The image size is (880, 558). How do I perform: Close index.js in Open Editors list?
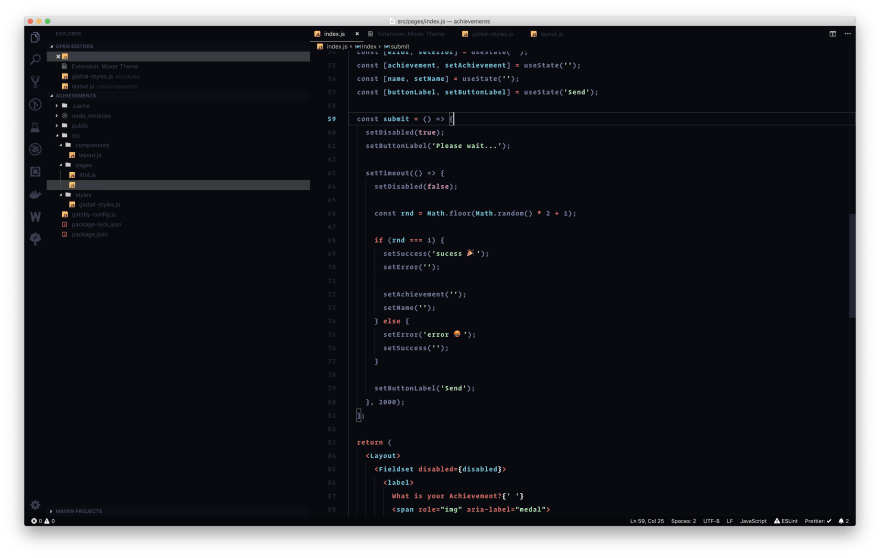tap(58, 57)
